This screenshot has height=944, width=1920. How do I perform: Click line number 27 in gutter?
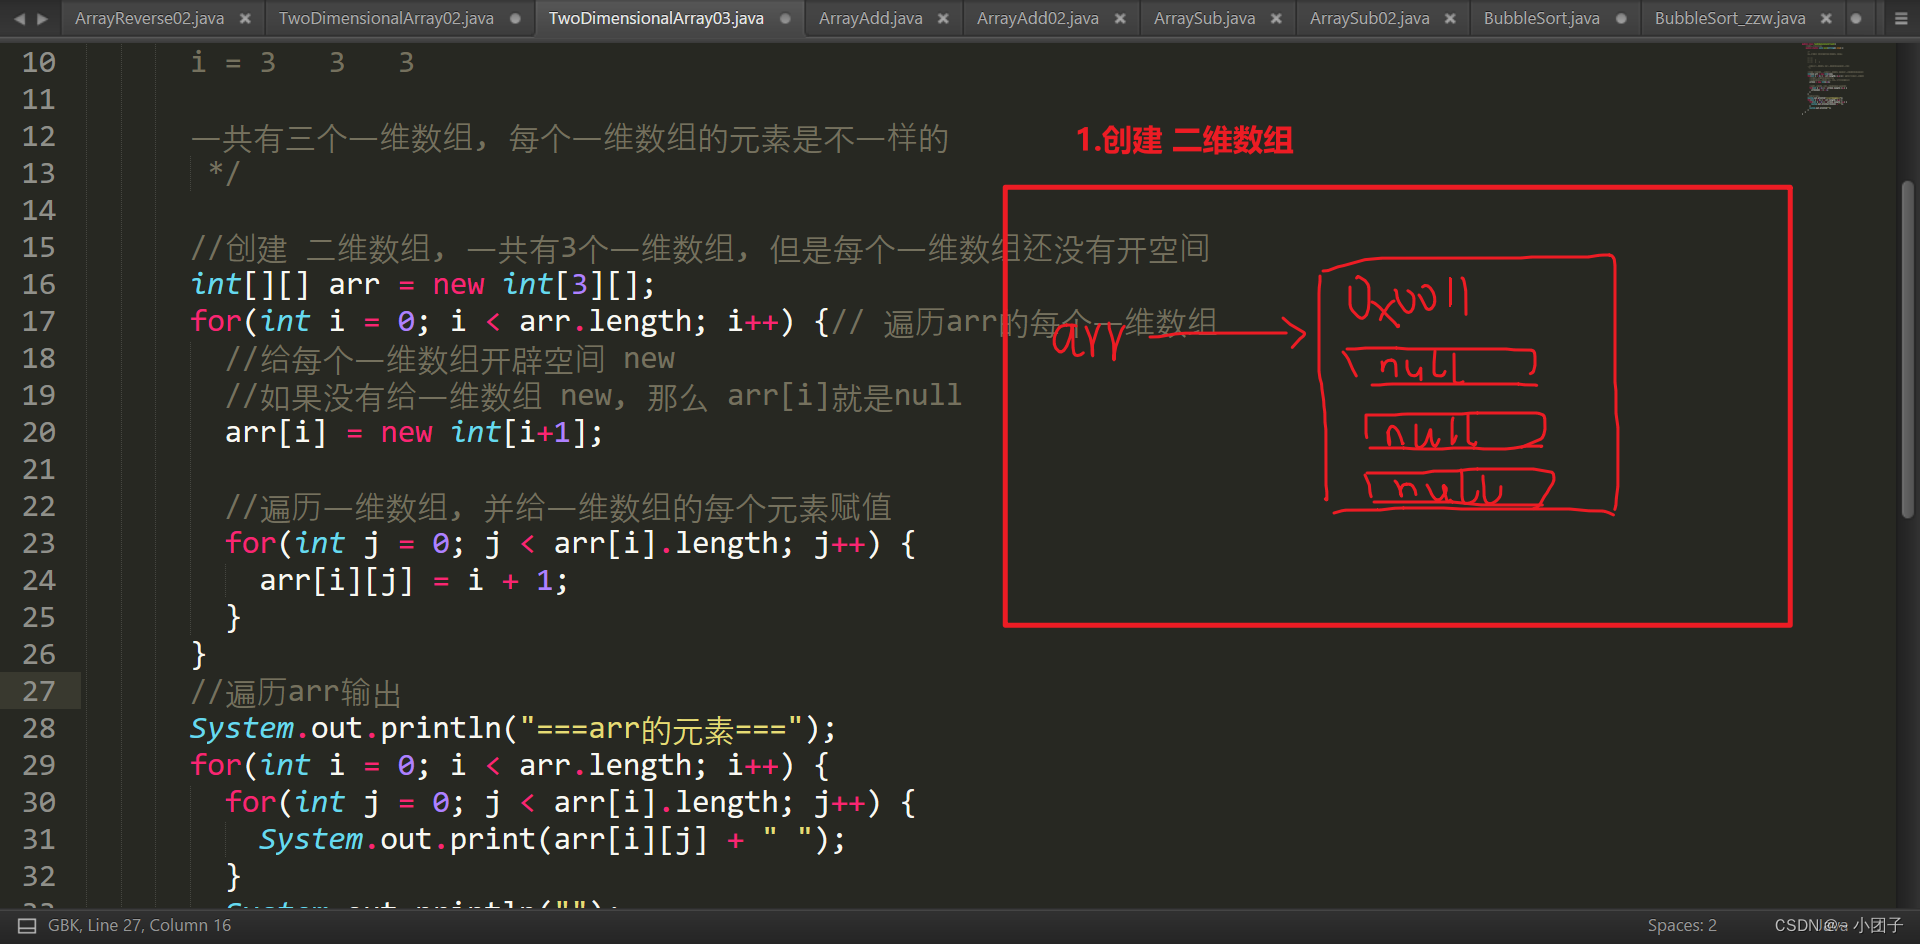coord(39,692)
